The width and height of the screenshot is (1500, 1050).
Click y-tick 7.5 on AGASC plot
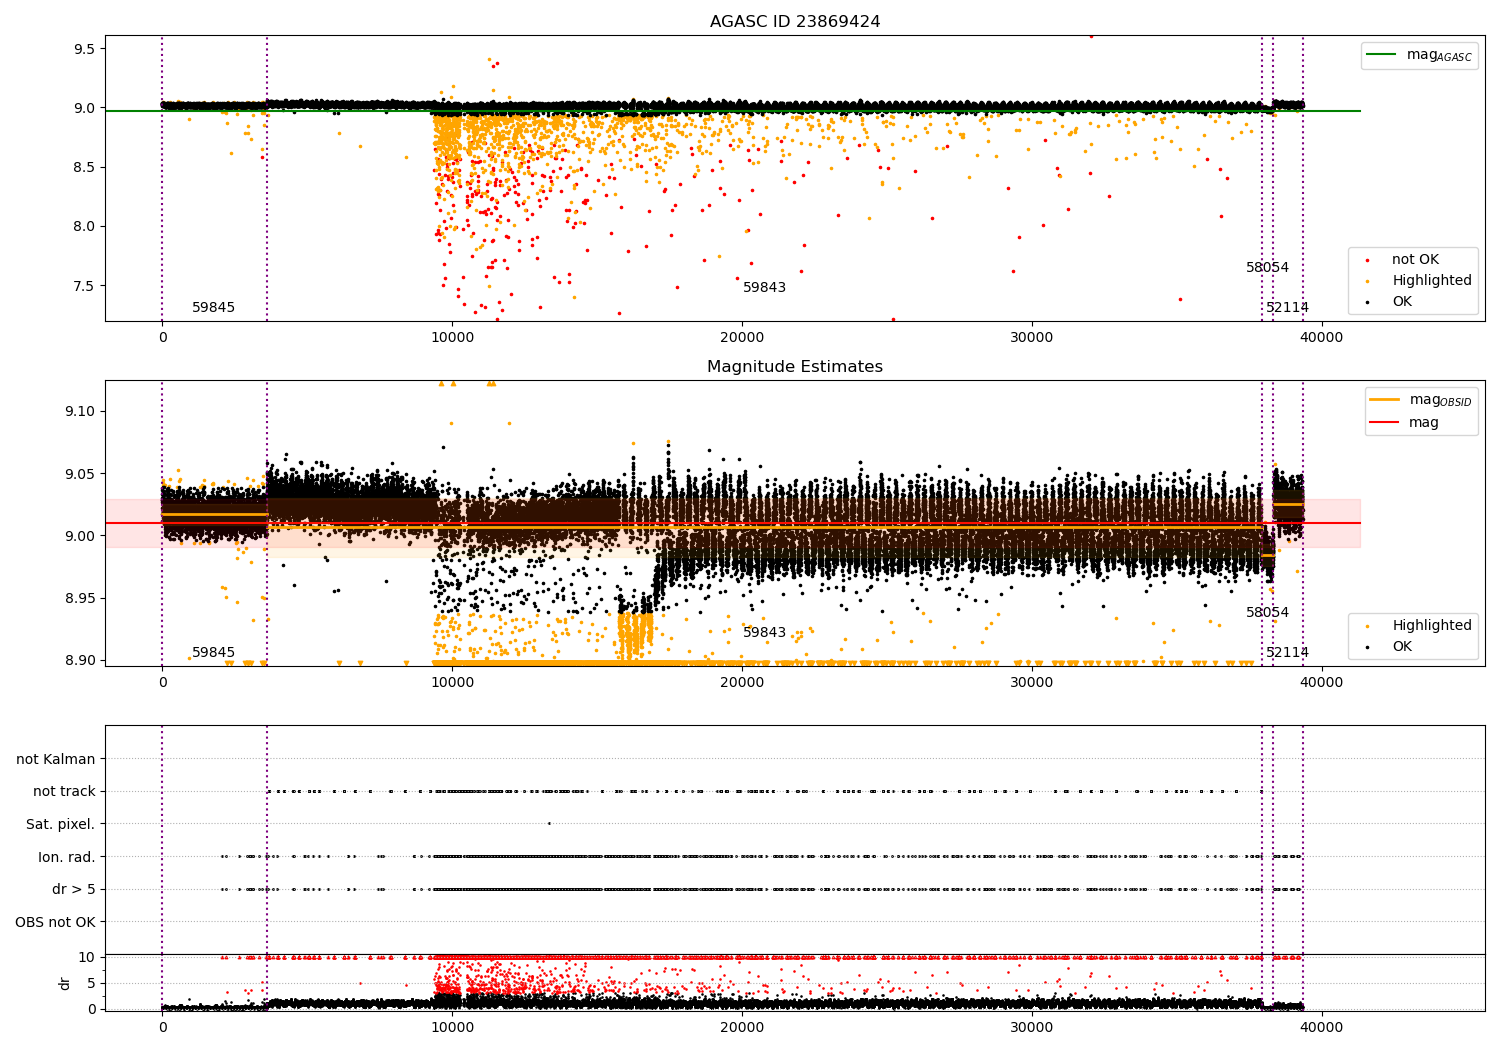84,286
